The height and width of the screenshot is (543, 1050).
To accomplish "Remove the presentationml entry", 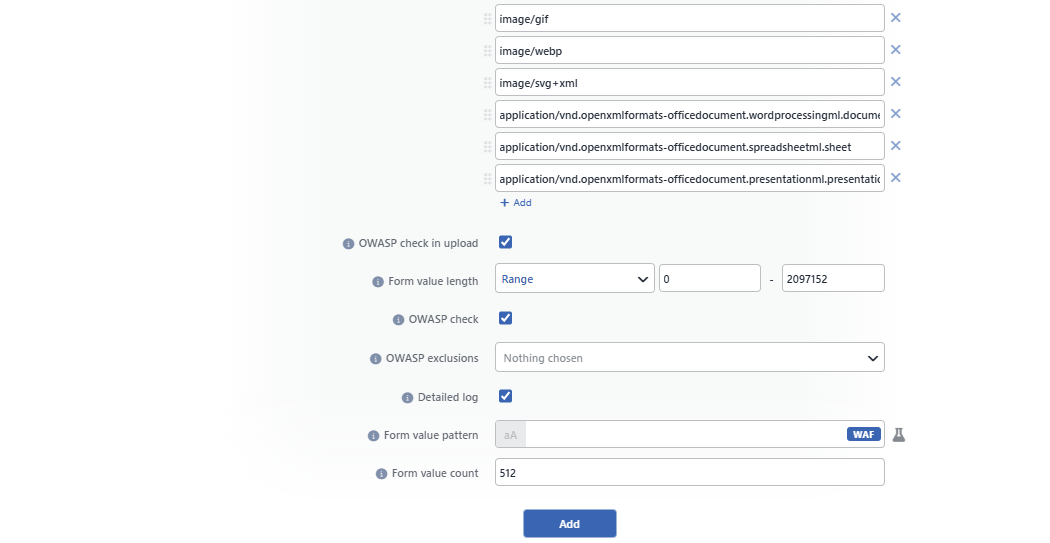I will pyautogui.click(x=895, y=177).
